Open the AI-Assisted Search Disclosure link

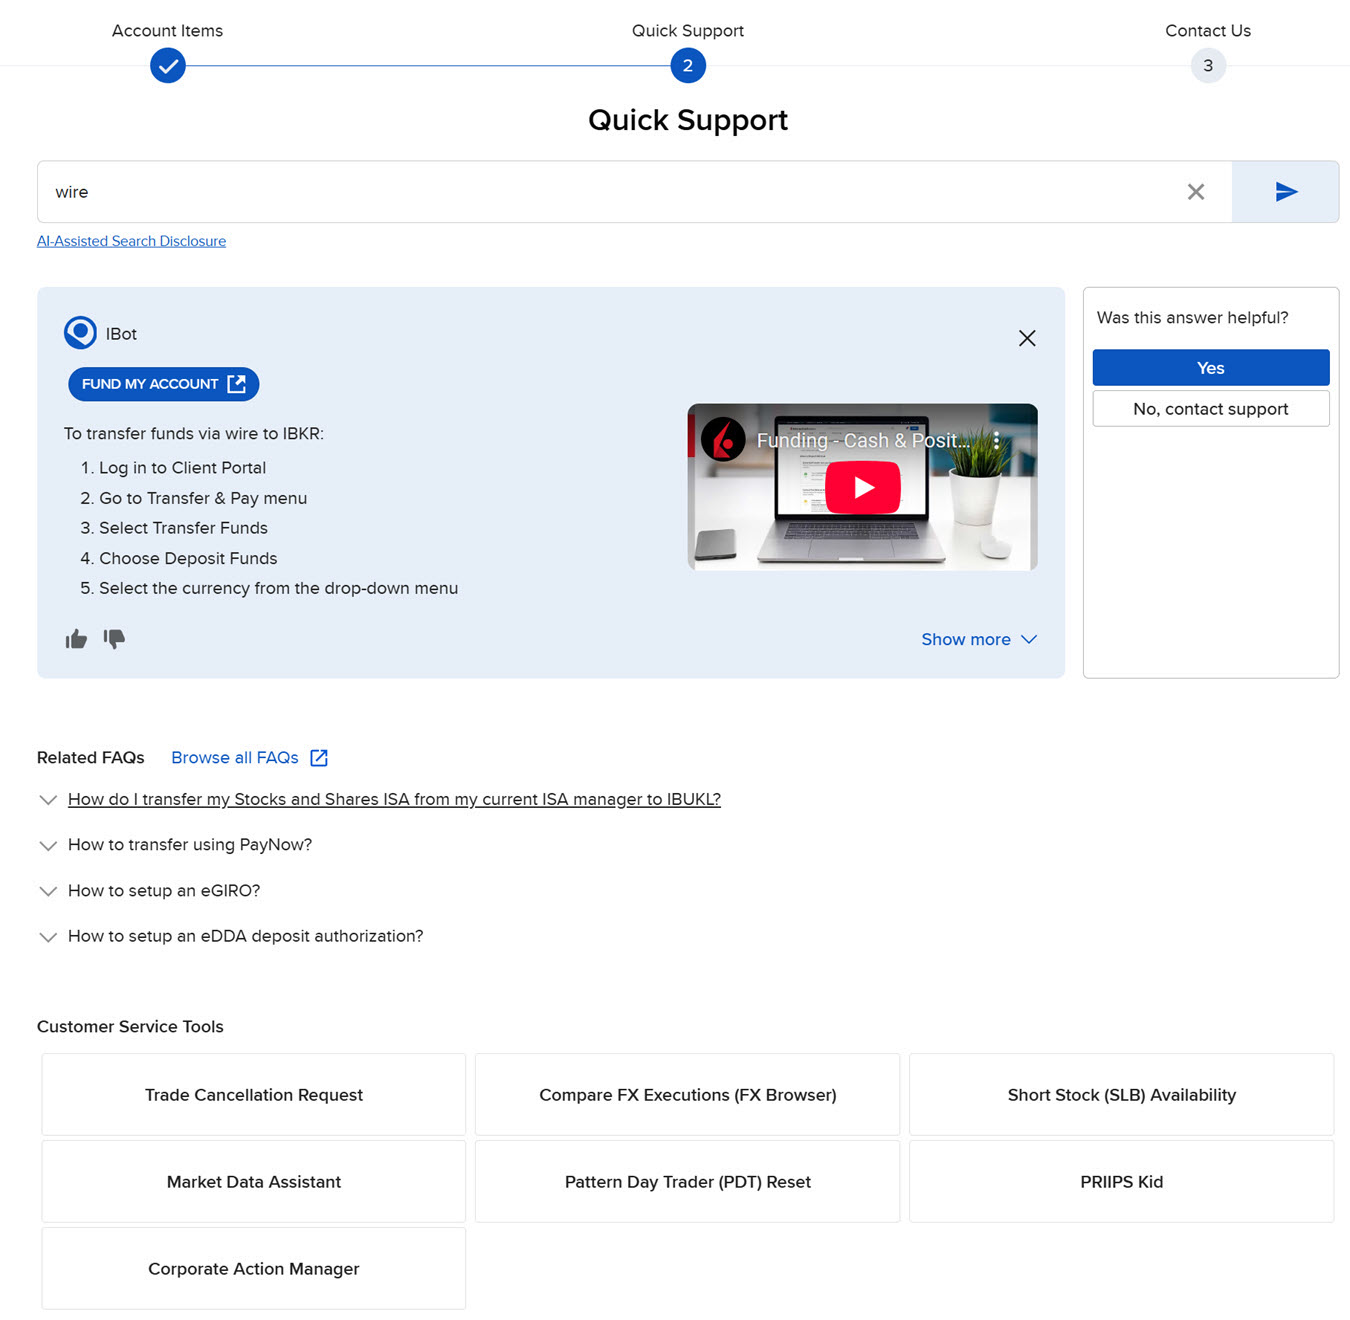tap(131, 240)
